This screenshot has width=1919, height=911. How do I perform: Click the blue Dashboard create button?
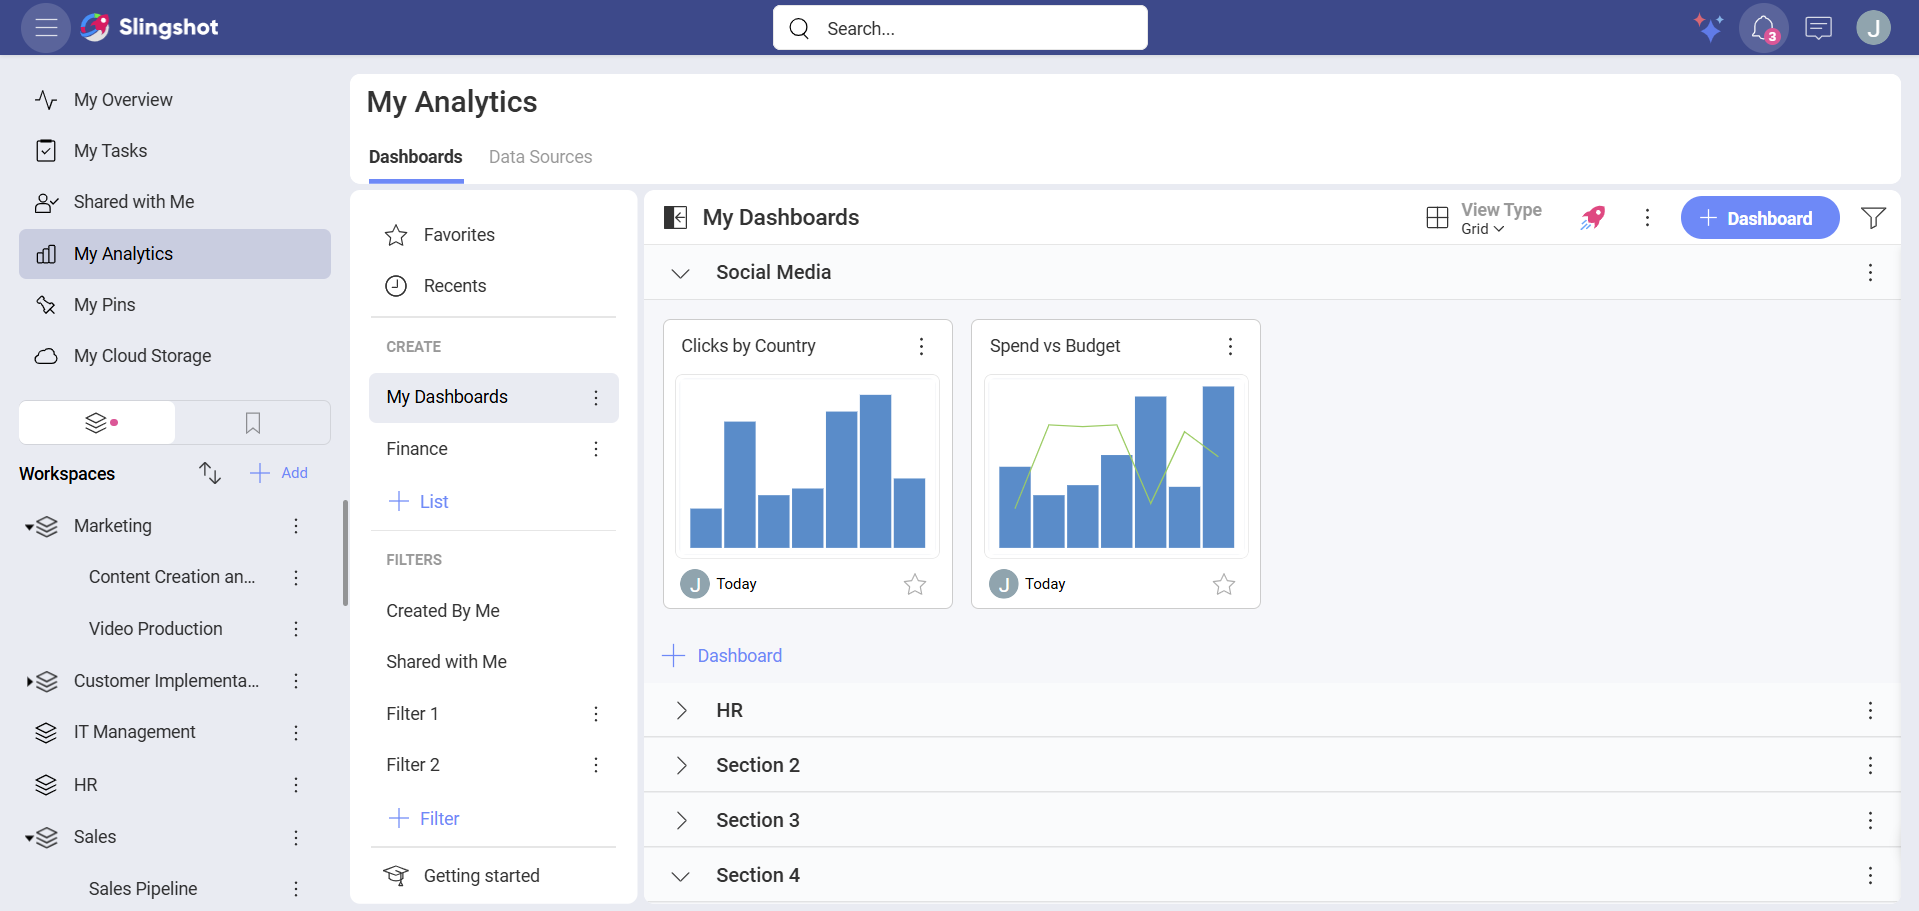click(1759, 218)
